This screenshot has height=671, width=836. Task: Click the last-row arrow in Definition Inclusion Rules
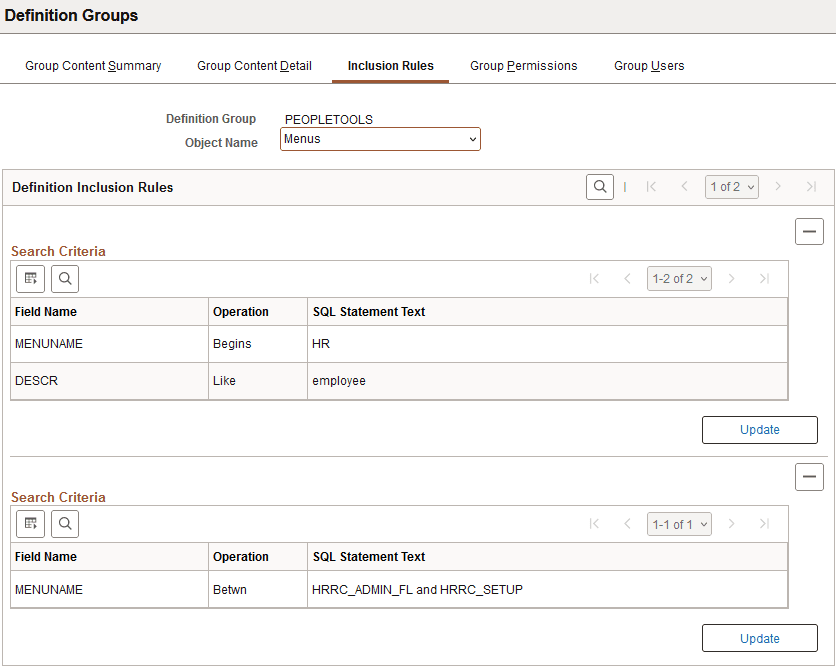click(x=809, y=186)
